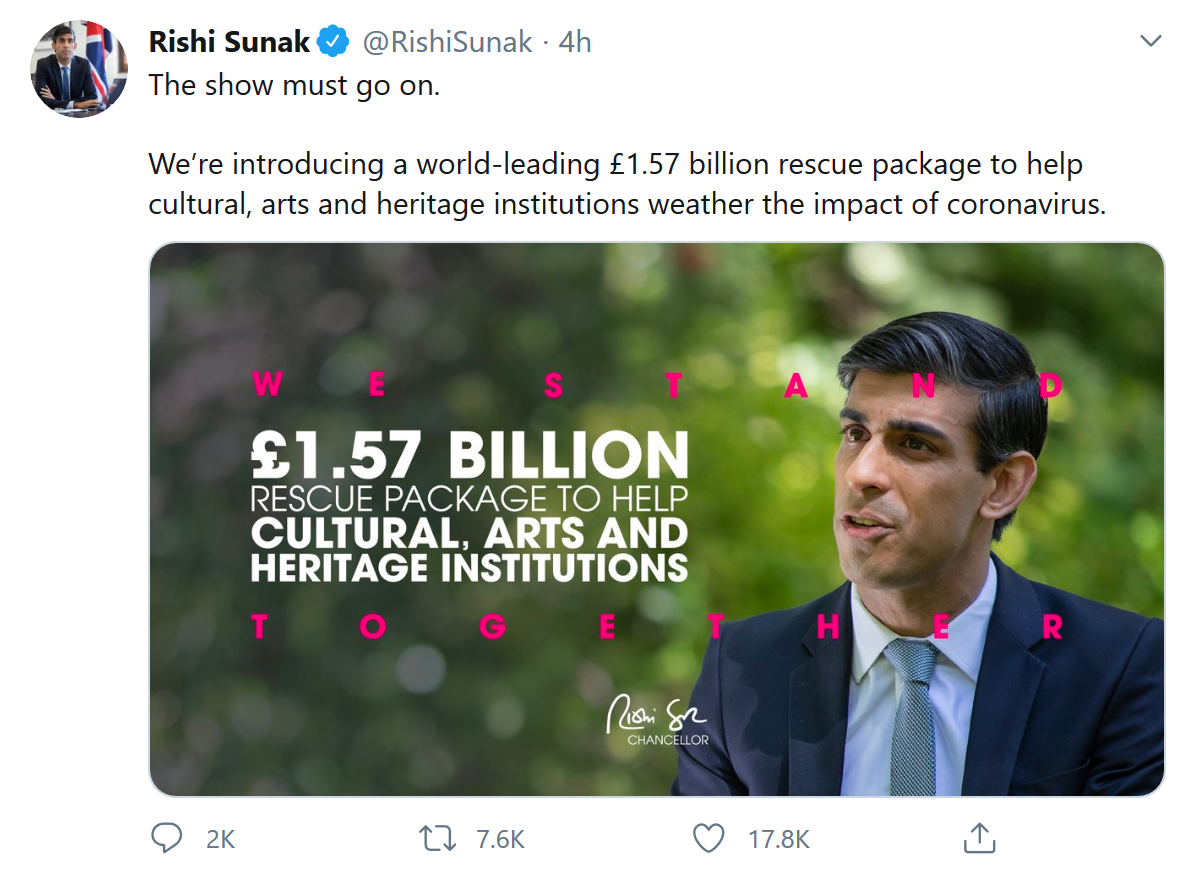This screenshot has height=877, width=1196.
Task: Click the share upload arrow icon
Action: point(979,838)
